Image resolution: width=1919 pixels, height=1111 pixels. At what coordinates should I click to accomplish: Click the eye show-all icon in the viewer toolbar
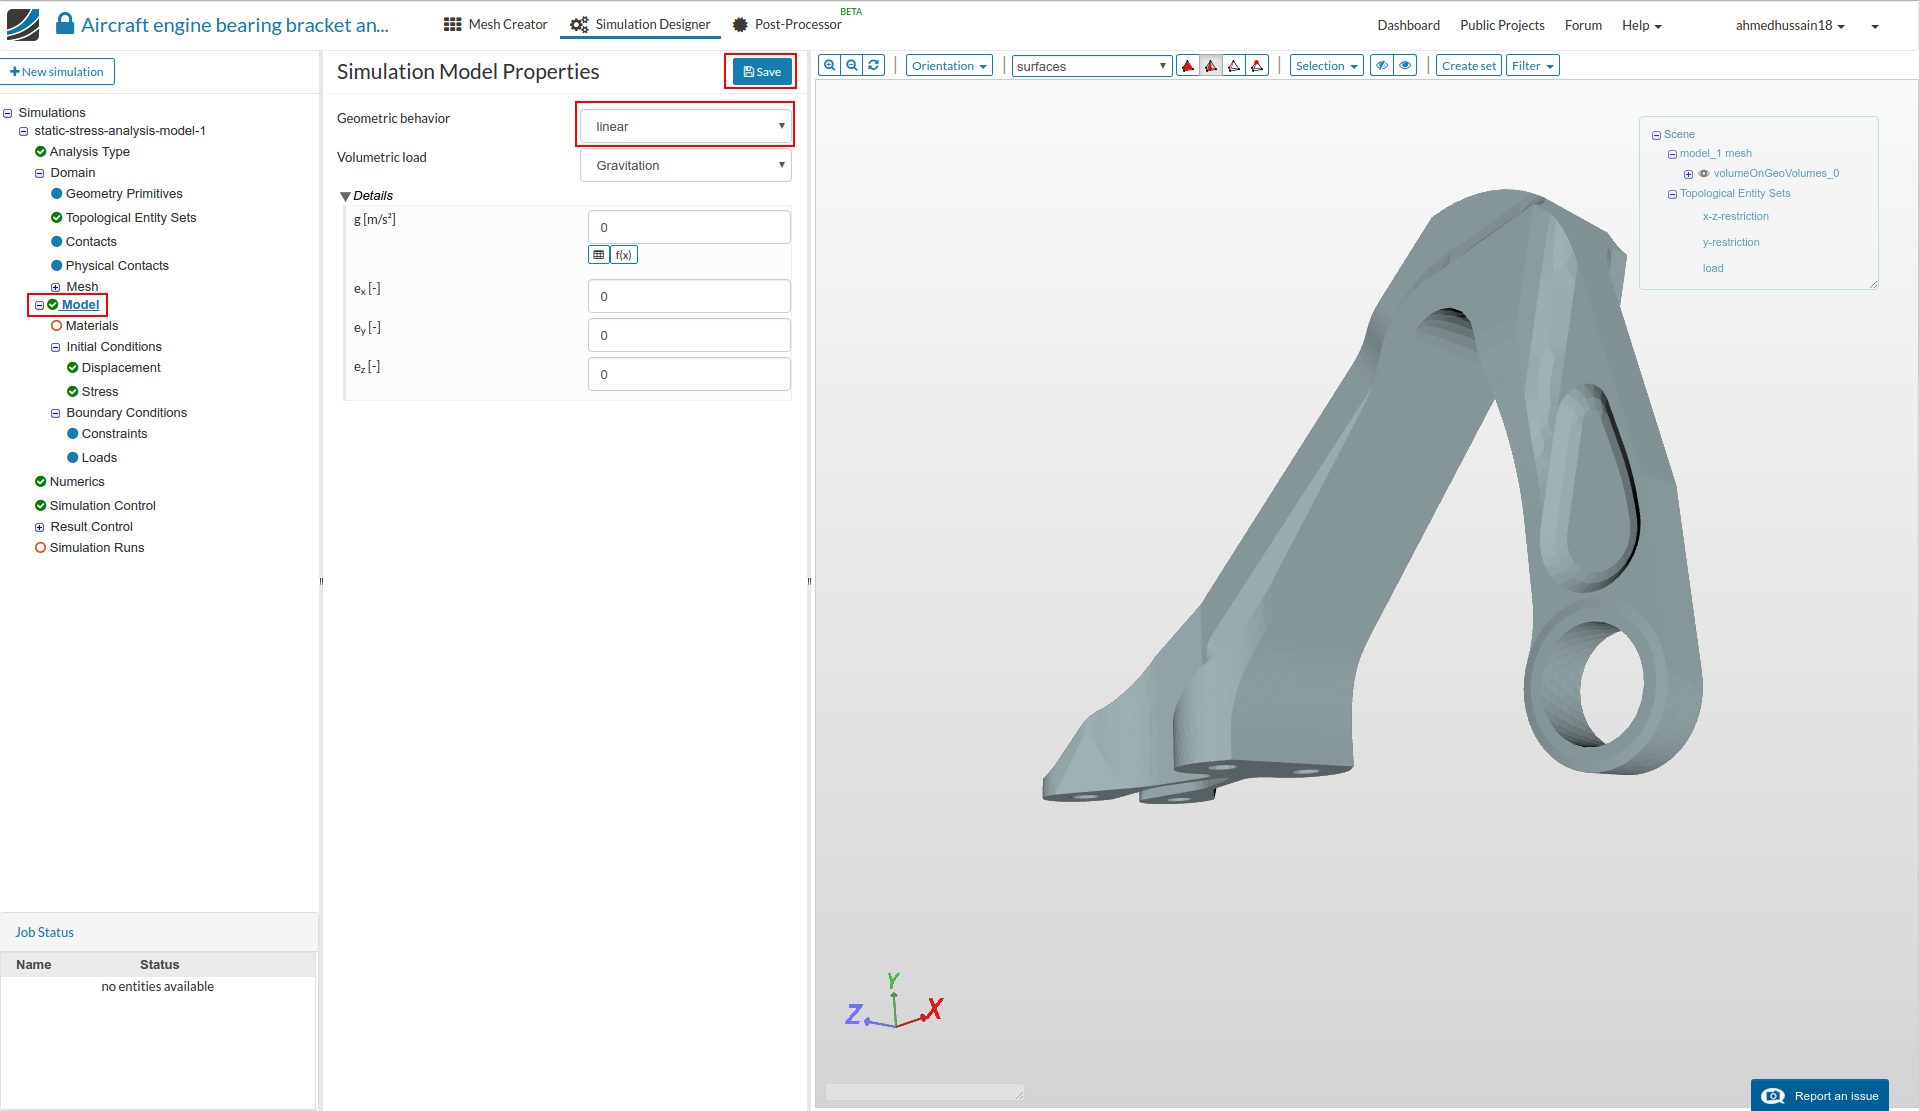1405,66
